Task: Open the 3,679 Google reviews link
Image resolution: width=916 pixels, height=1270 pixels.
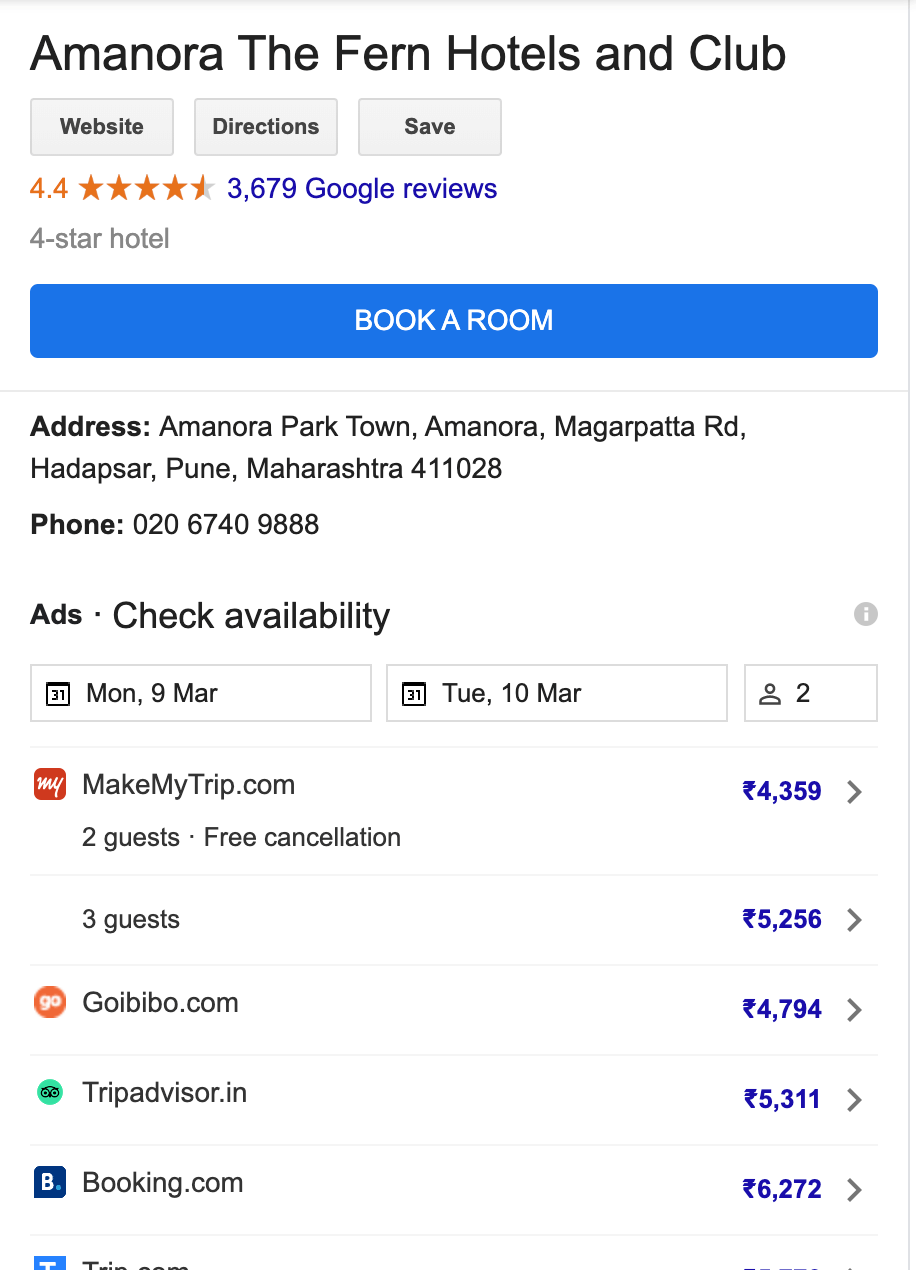Action: pos(362,189)
